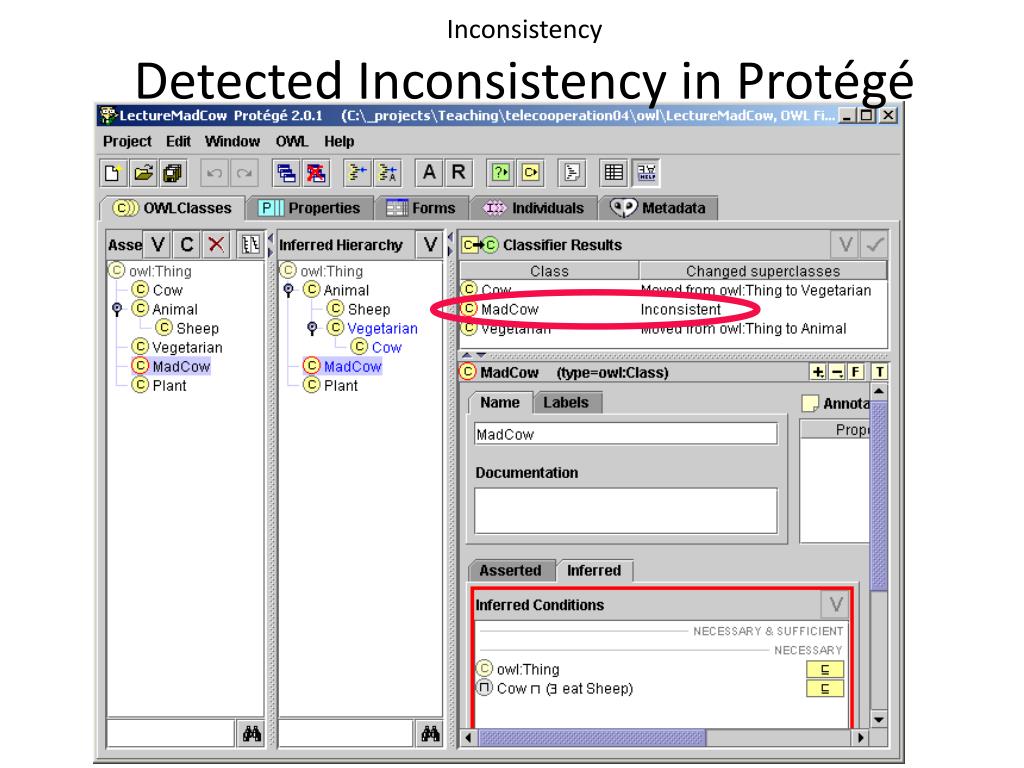This screenshot has height=768, width=1024.
Task: Collapse Vegetarian node in Inferred Hierarchy
Action: pos(312,328)
